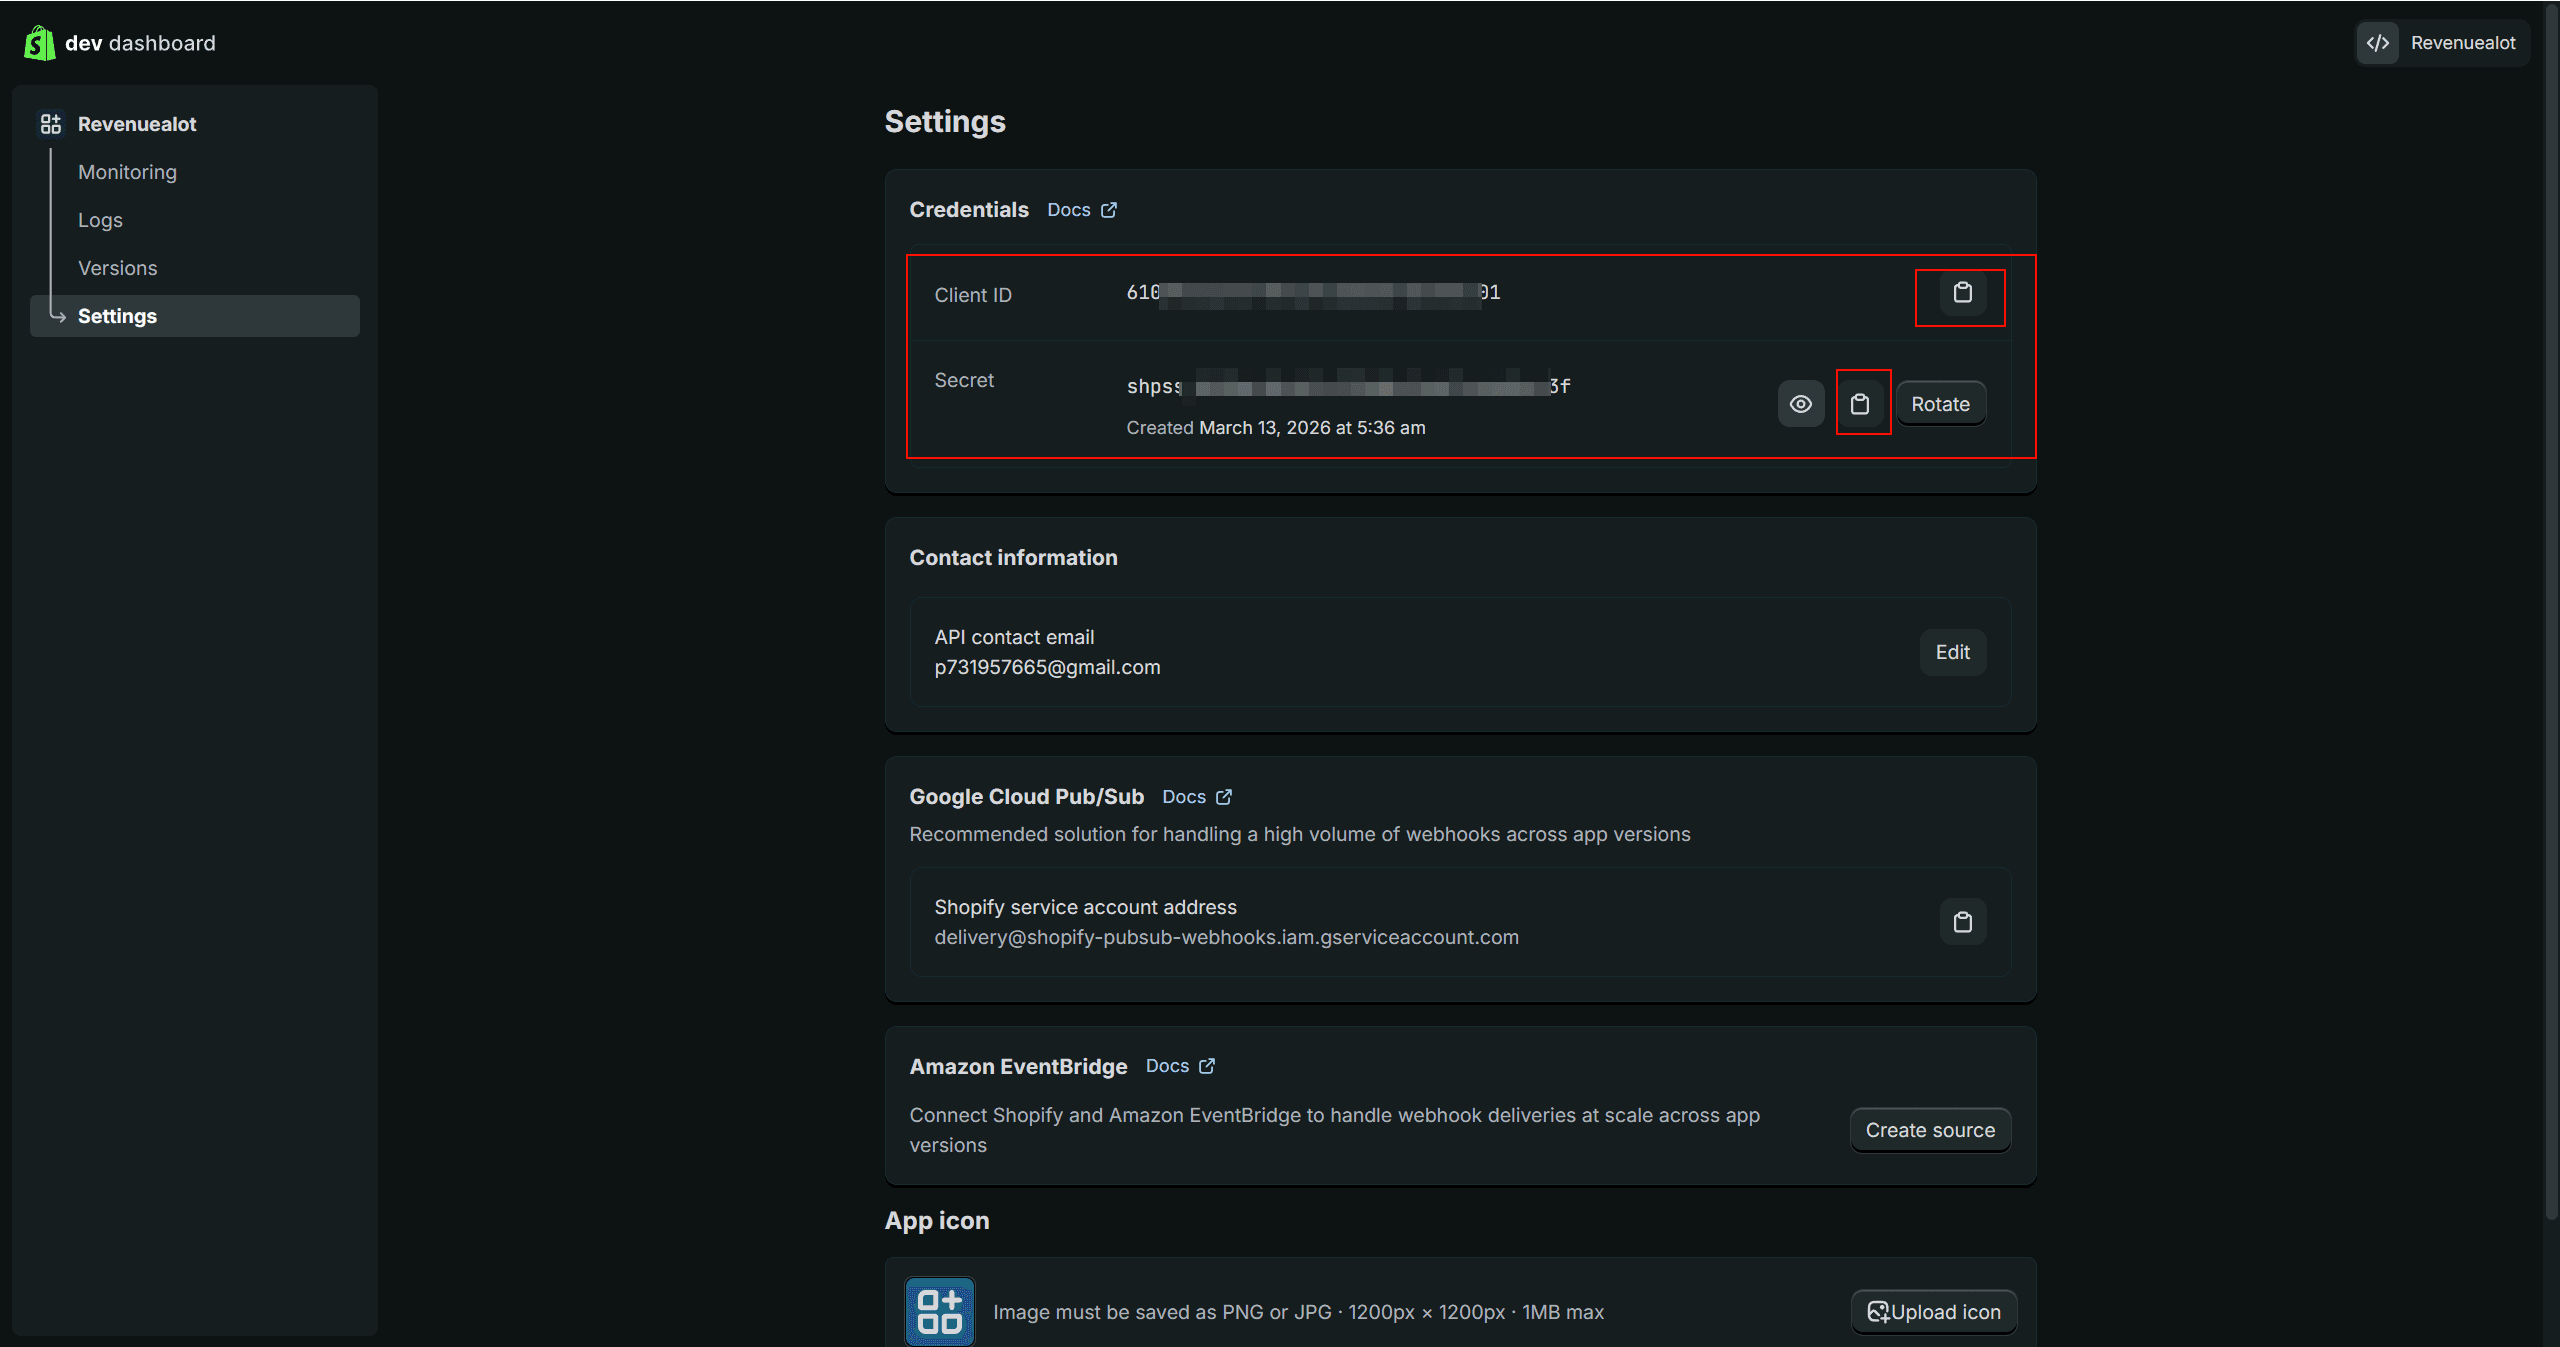Screen dimensions: 2560x1347
Task: Navigate to Monitoring in the sidebar
Action: (127, 171)
